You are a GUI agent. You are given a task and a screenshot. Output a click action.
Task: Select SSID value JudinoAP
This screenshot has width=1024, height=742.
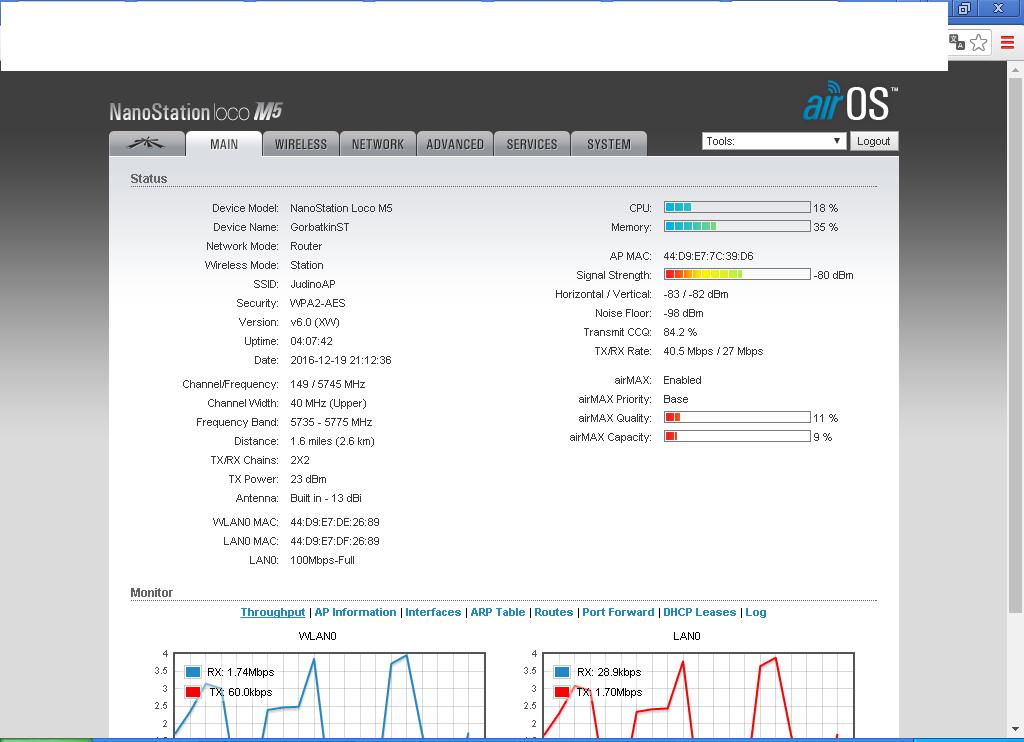point(313,284)
